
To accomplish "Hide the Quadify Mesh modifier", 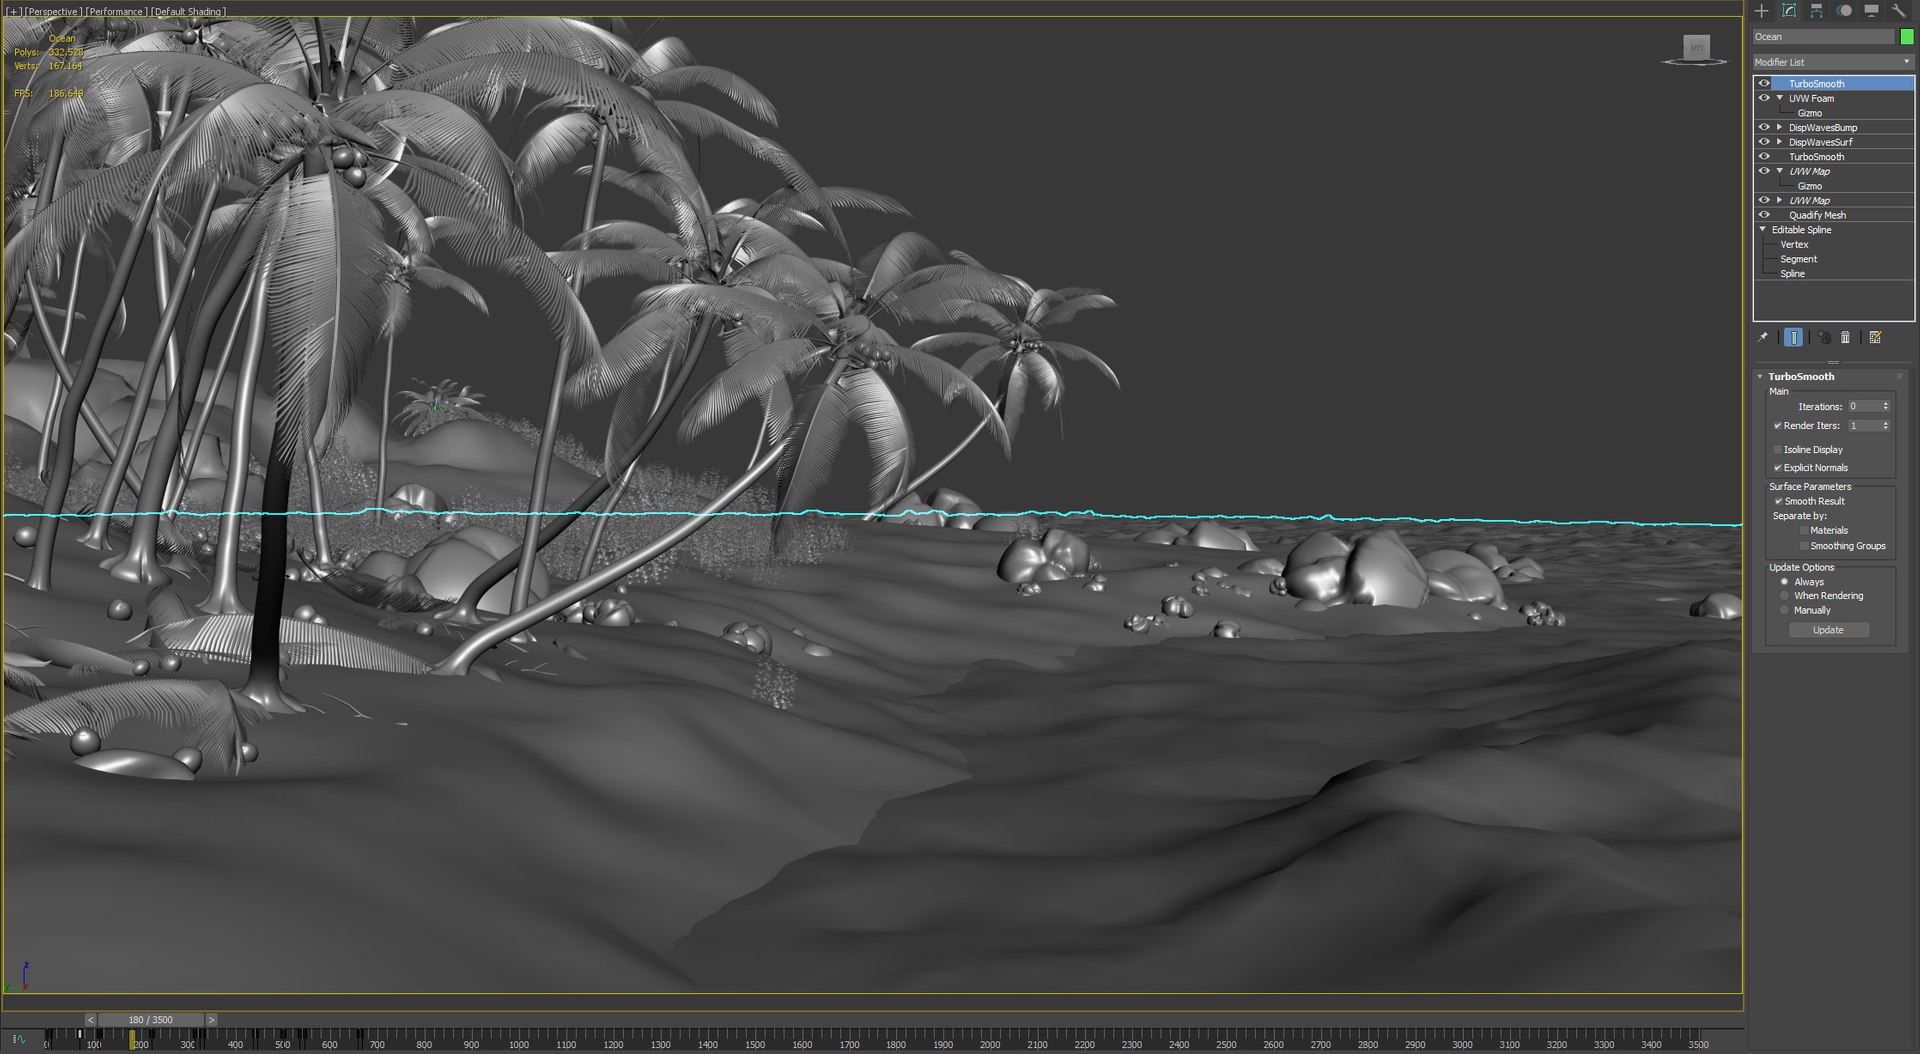I will click(1764, 215).
